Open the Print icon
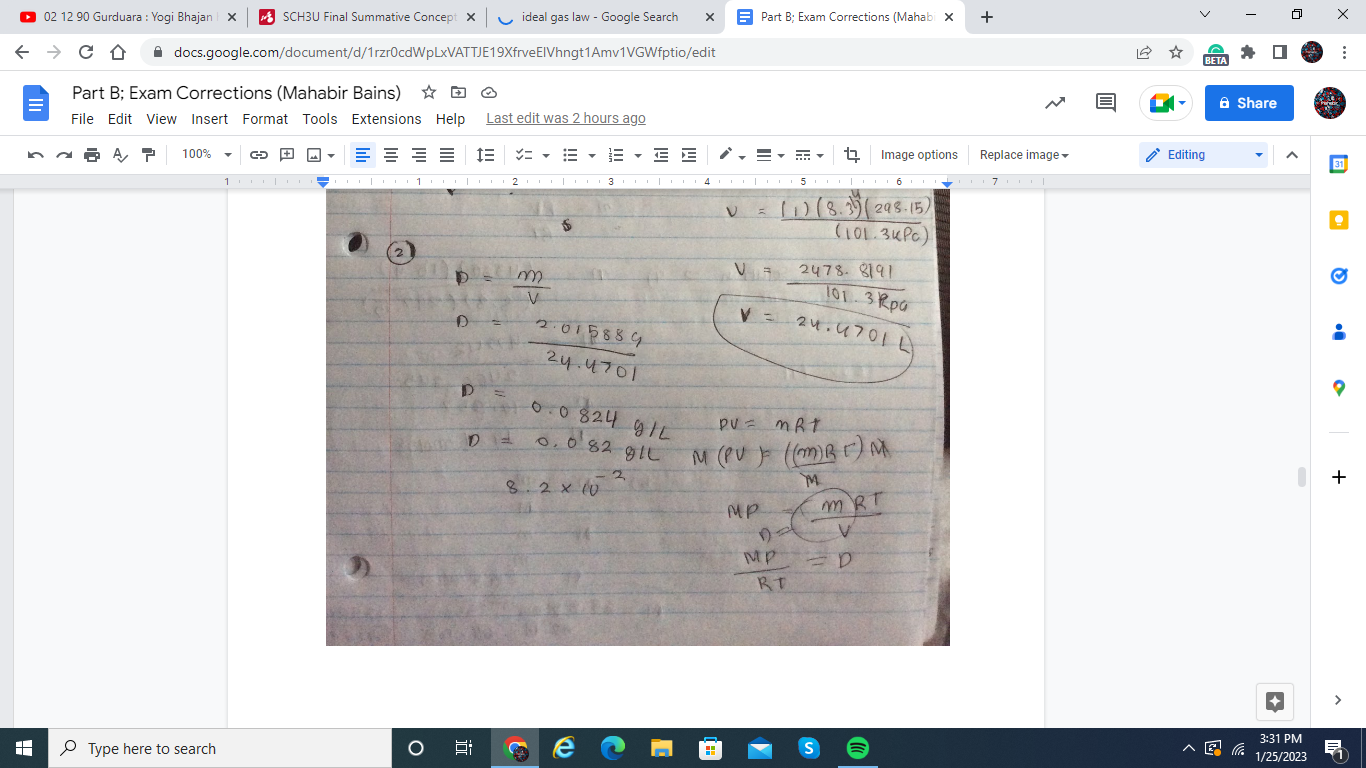1366x768 pixels. click(x=91, y=154)
